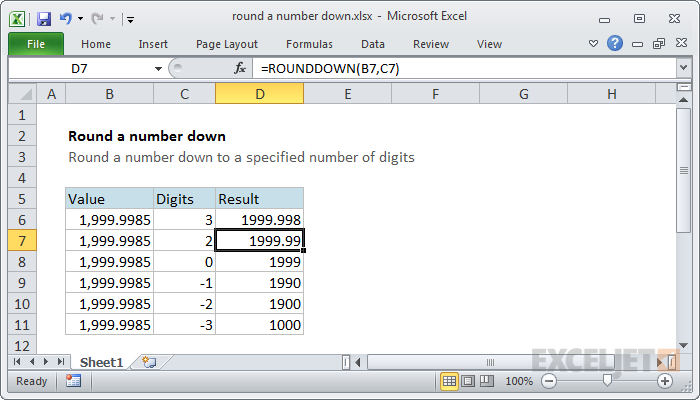Screen dimensions: 700x400
Task: Click the macro recording icon in status bar
Action: [x=73, y=381]
